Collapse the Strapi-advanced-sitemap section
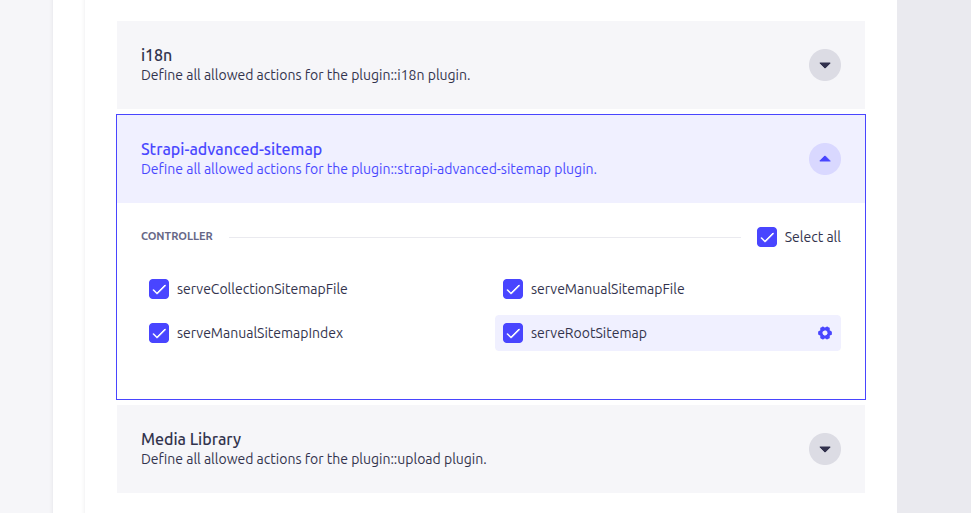Image resolution: width=971 pixels, height=513 pixels. pos(824,159)
